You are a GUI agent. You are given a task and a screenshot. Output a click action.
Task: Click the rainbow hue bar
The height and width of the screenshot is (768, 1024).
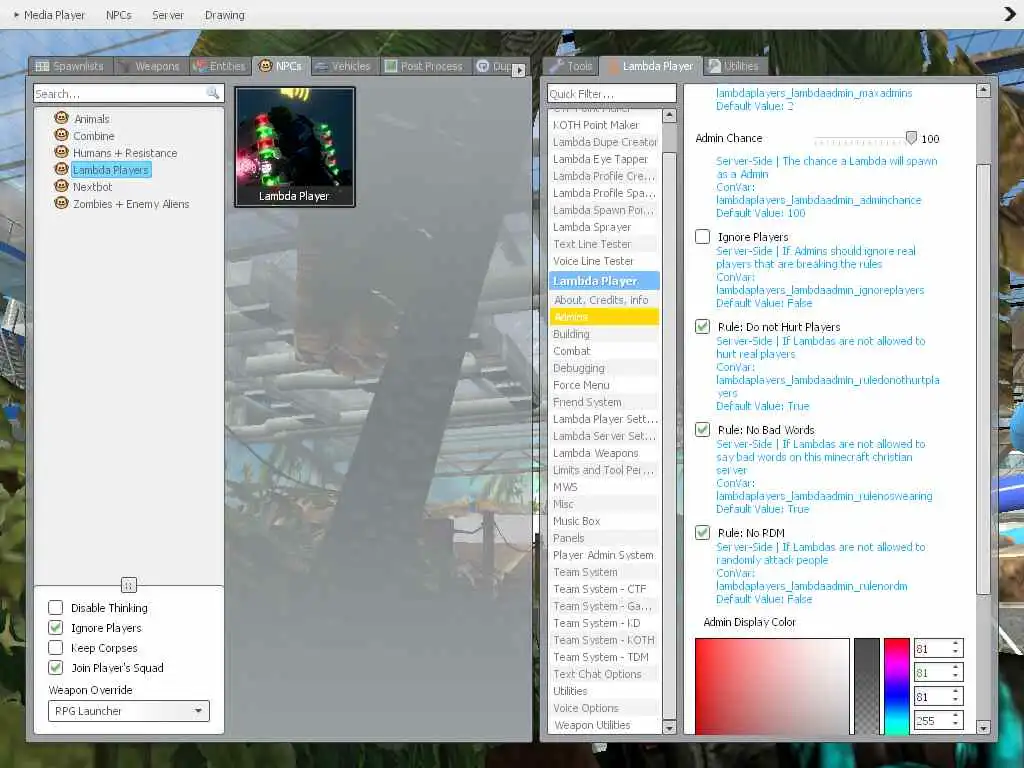(897, 686)
